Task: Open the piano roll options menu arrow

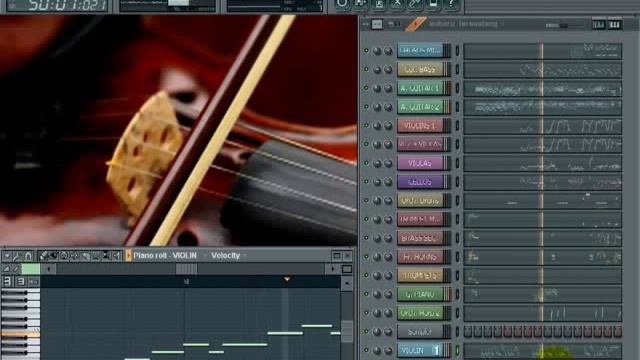Action: coord(7,256)
